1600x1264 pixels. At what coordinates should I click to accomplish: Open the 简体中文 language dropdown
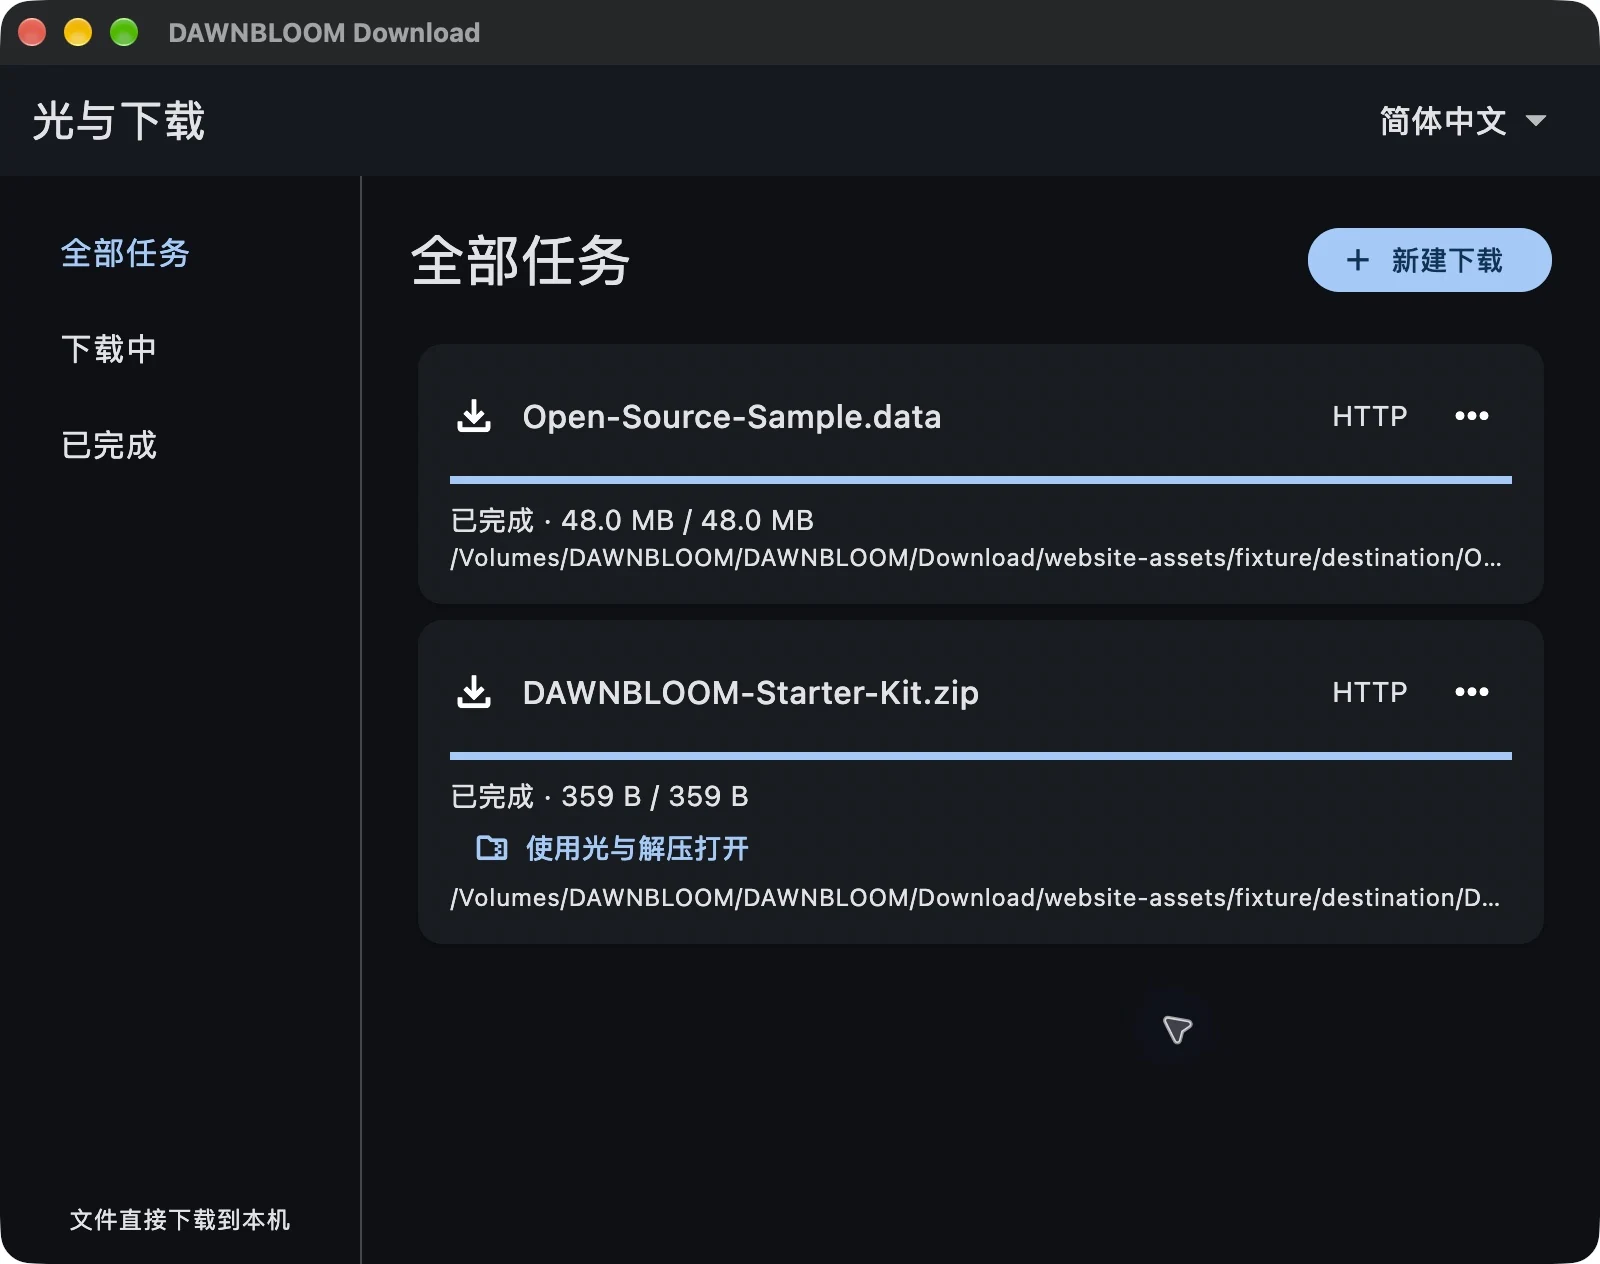tap(1462, 120)
